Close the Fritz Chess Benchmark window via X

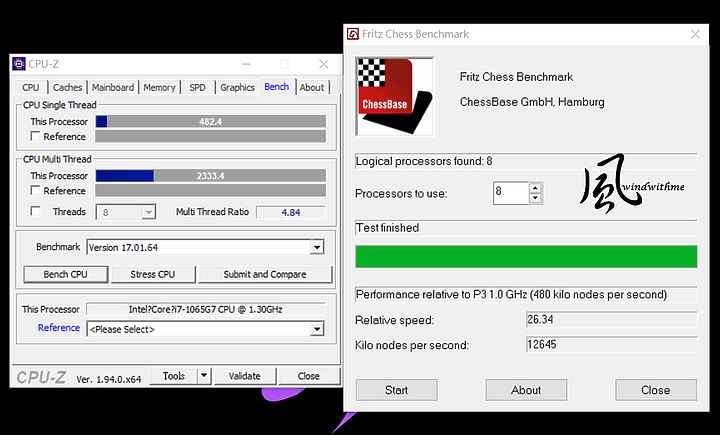click(695, 34)
